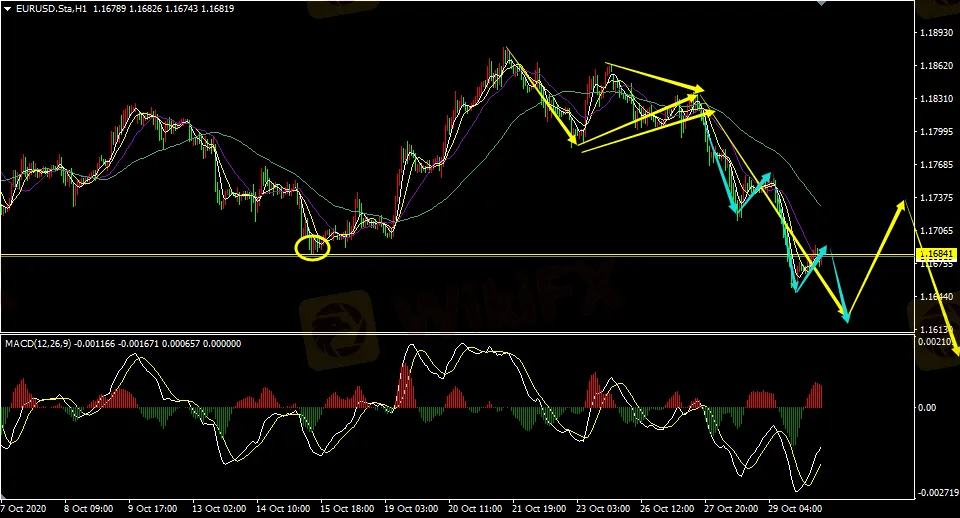Click the 20 Oct 11:00 time label
960x518 pixels.
(x=475, y=509)
